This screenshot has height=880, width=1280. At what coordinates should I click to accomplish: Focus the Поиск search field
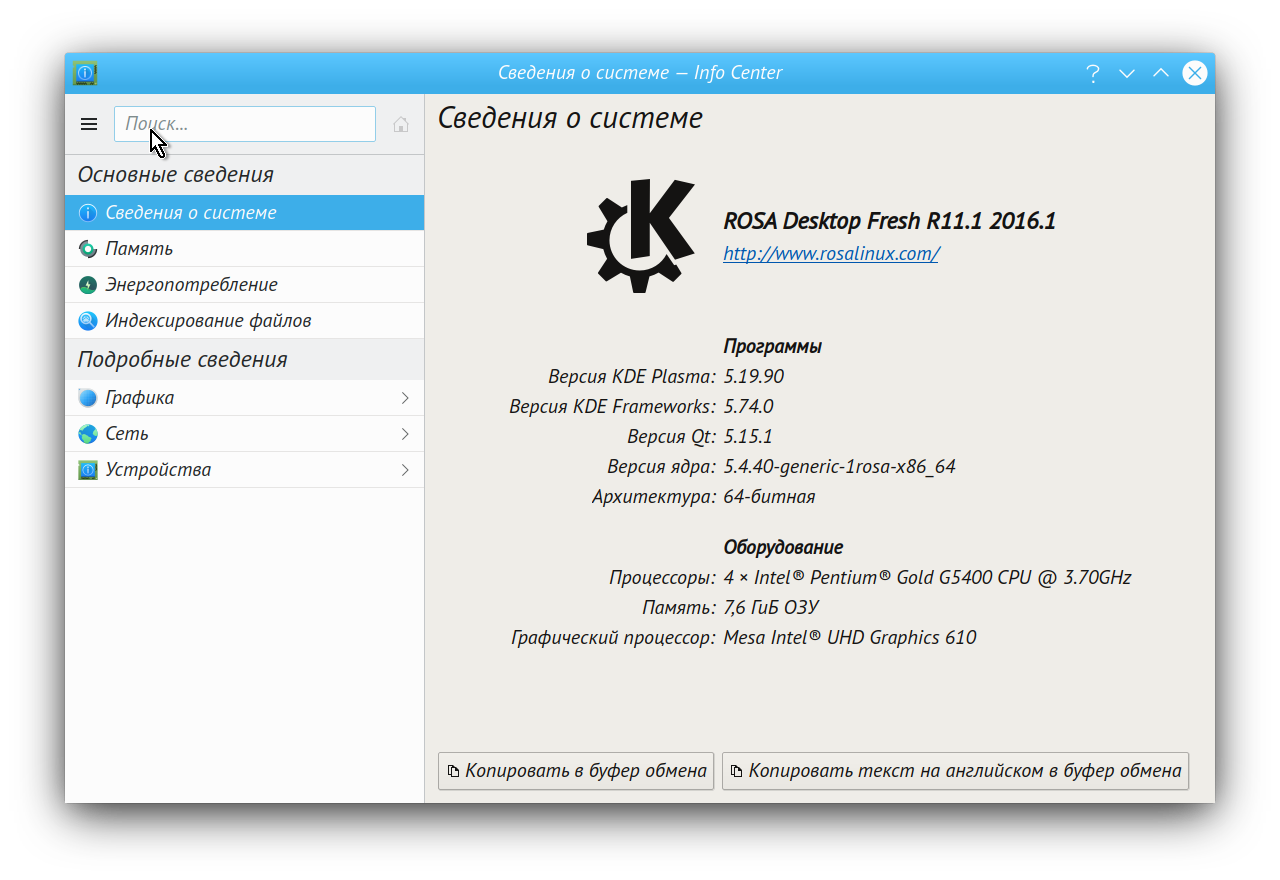pos(245,124)
